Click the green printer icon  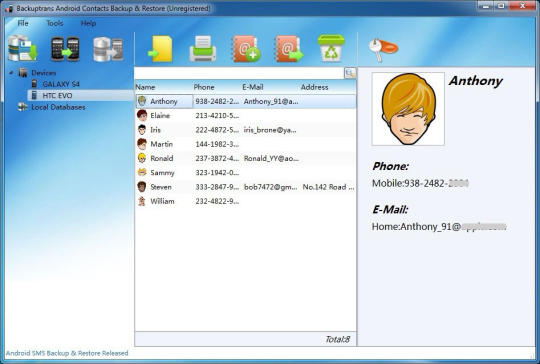[203, 49]
